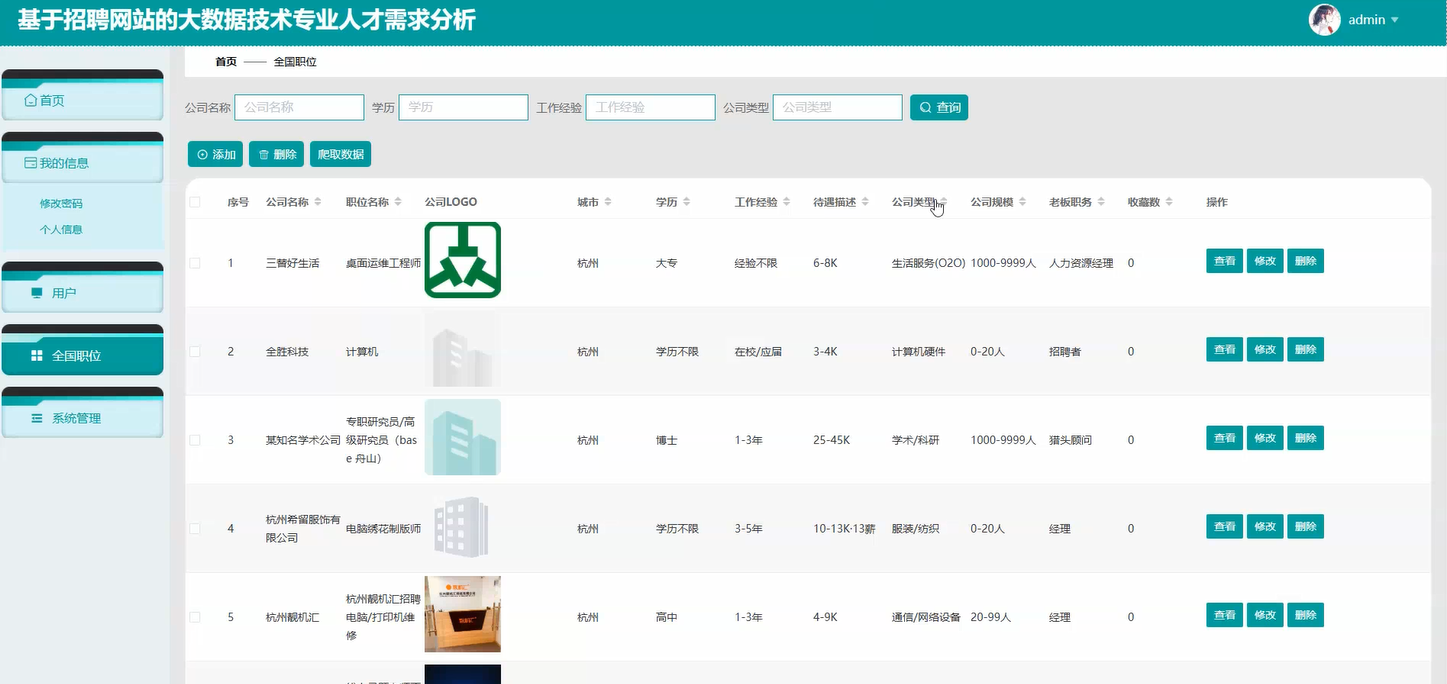Click 查看 on the 全胜科技 row
Image resolution: width=1447 pixels, height=684 pixels.
click(x=1223, y=349)
